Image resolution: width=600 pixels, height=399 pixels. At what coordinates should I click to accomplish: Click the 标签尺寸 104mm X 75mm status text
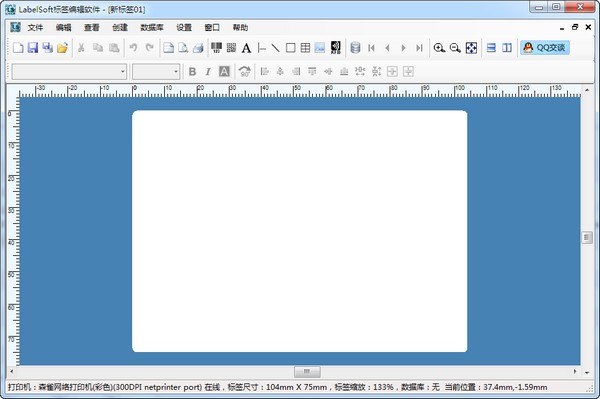[x=277, y=387]
